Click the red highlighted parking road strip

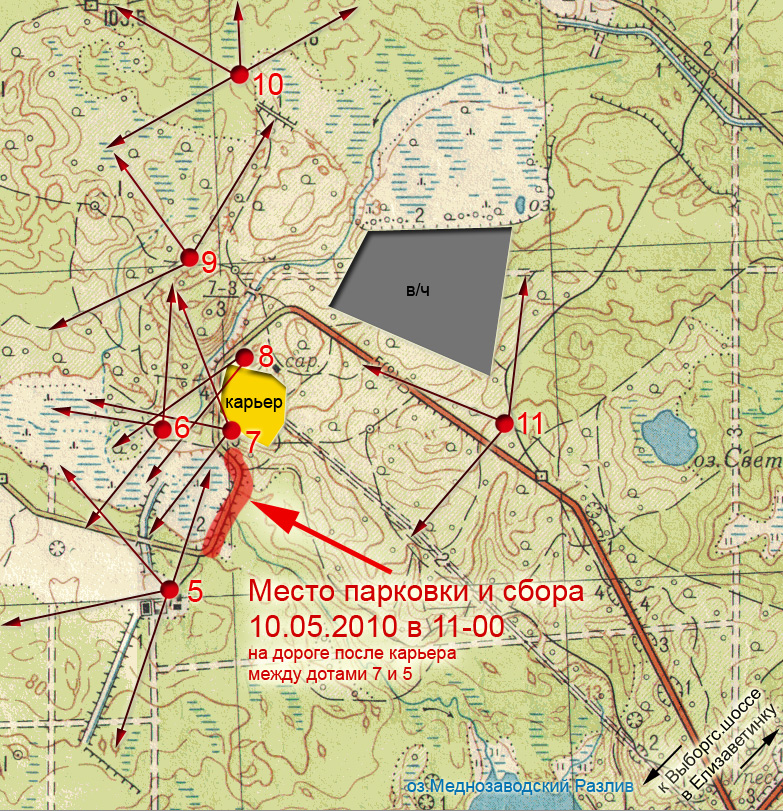click(230, 502)
